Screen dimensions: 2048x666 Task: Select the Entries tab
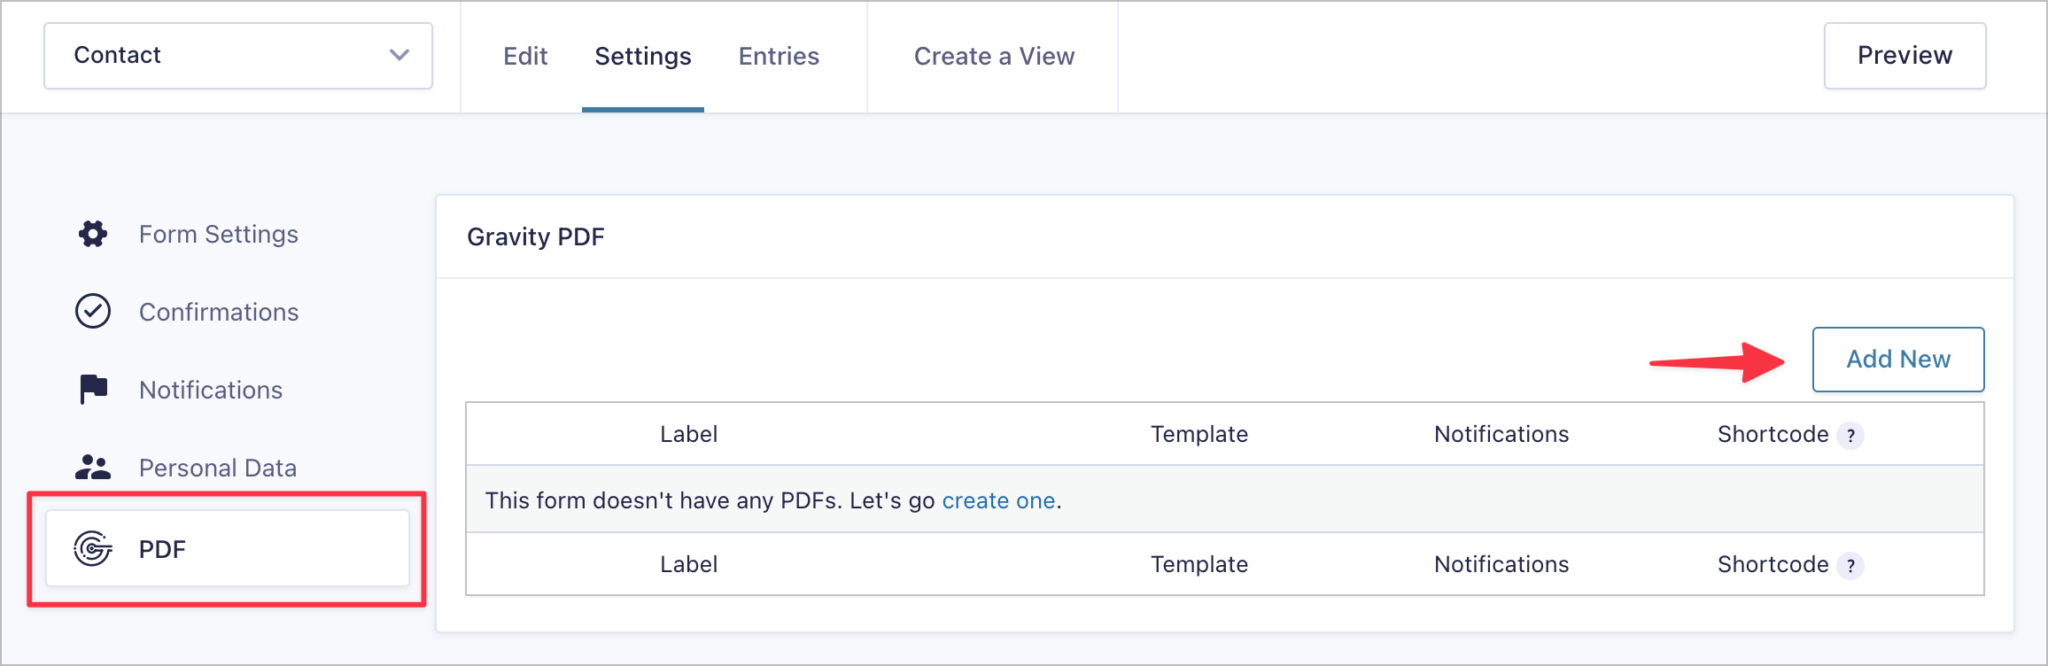tap(778, 56)
